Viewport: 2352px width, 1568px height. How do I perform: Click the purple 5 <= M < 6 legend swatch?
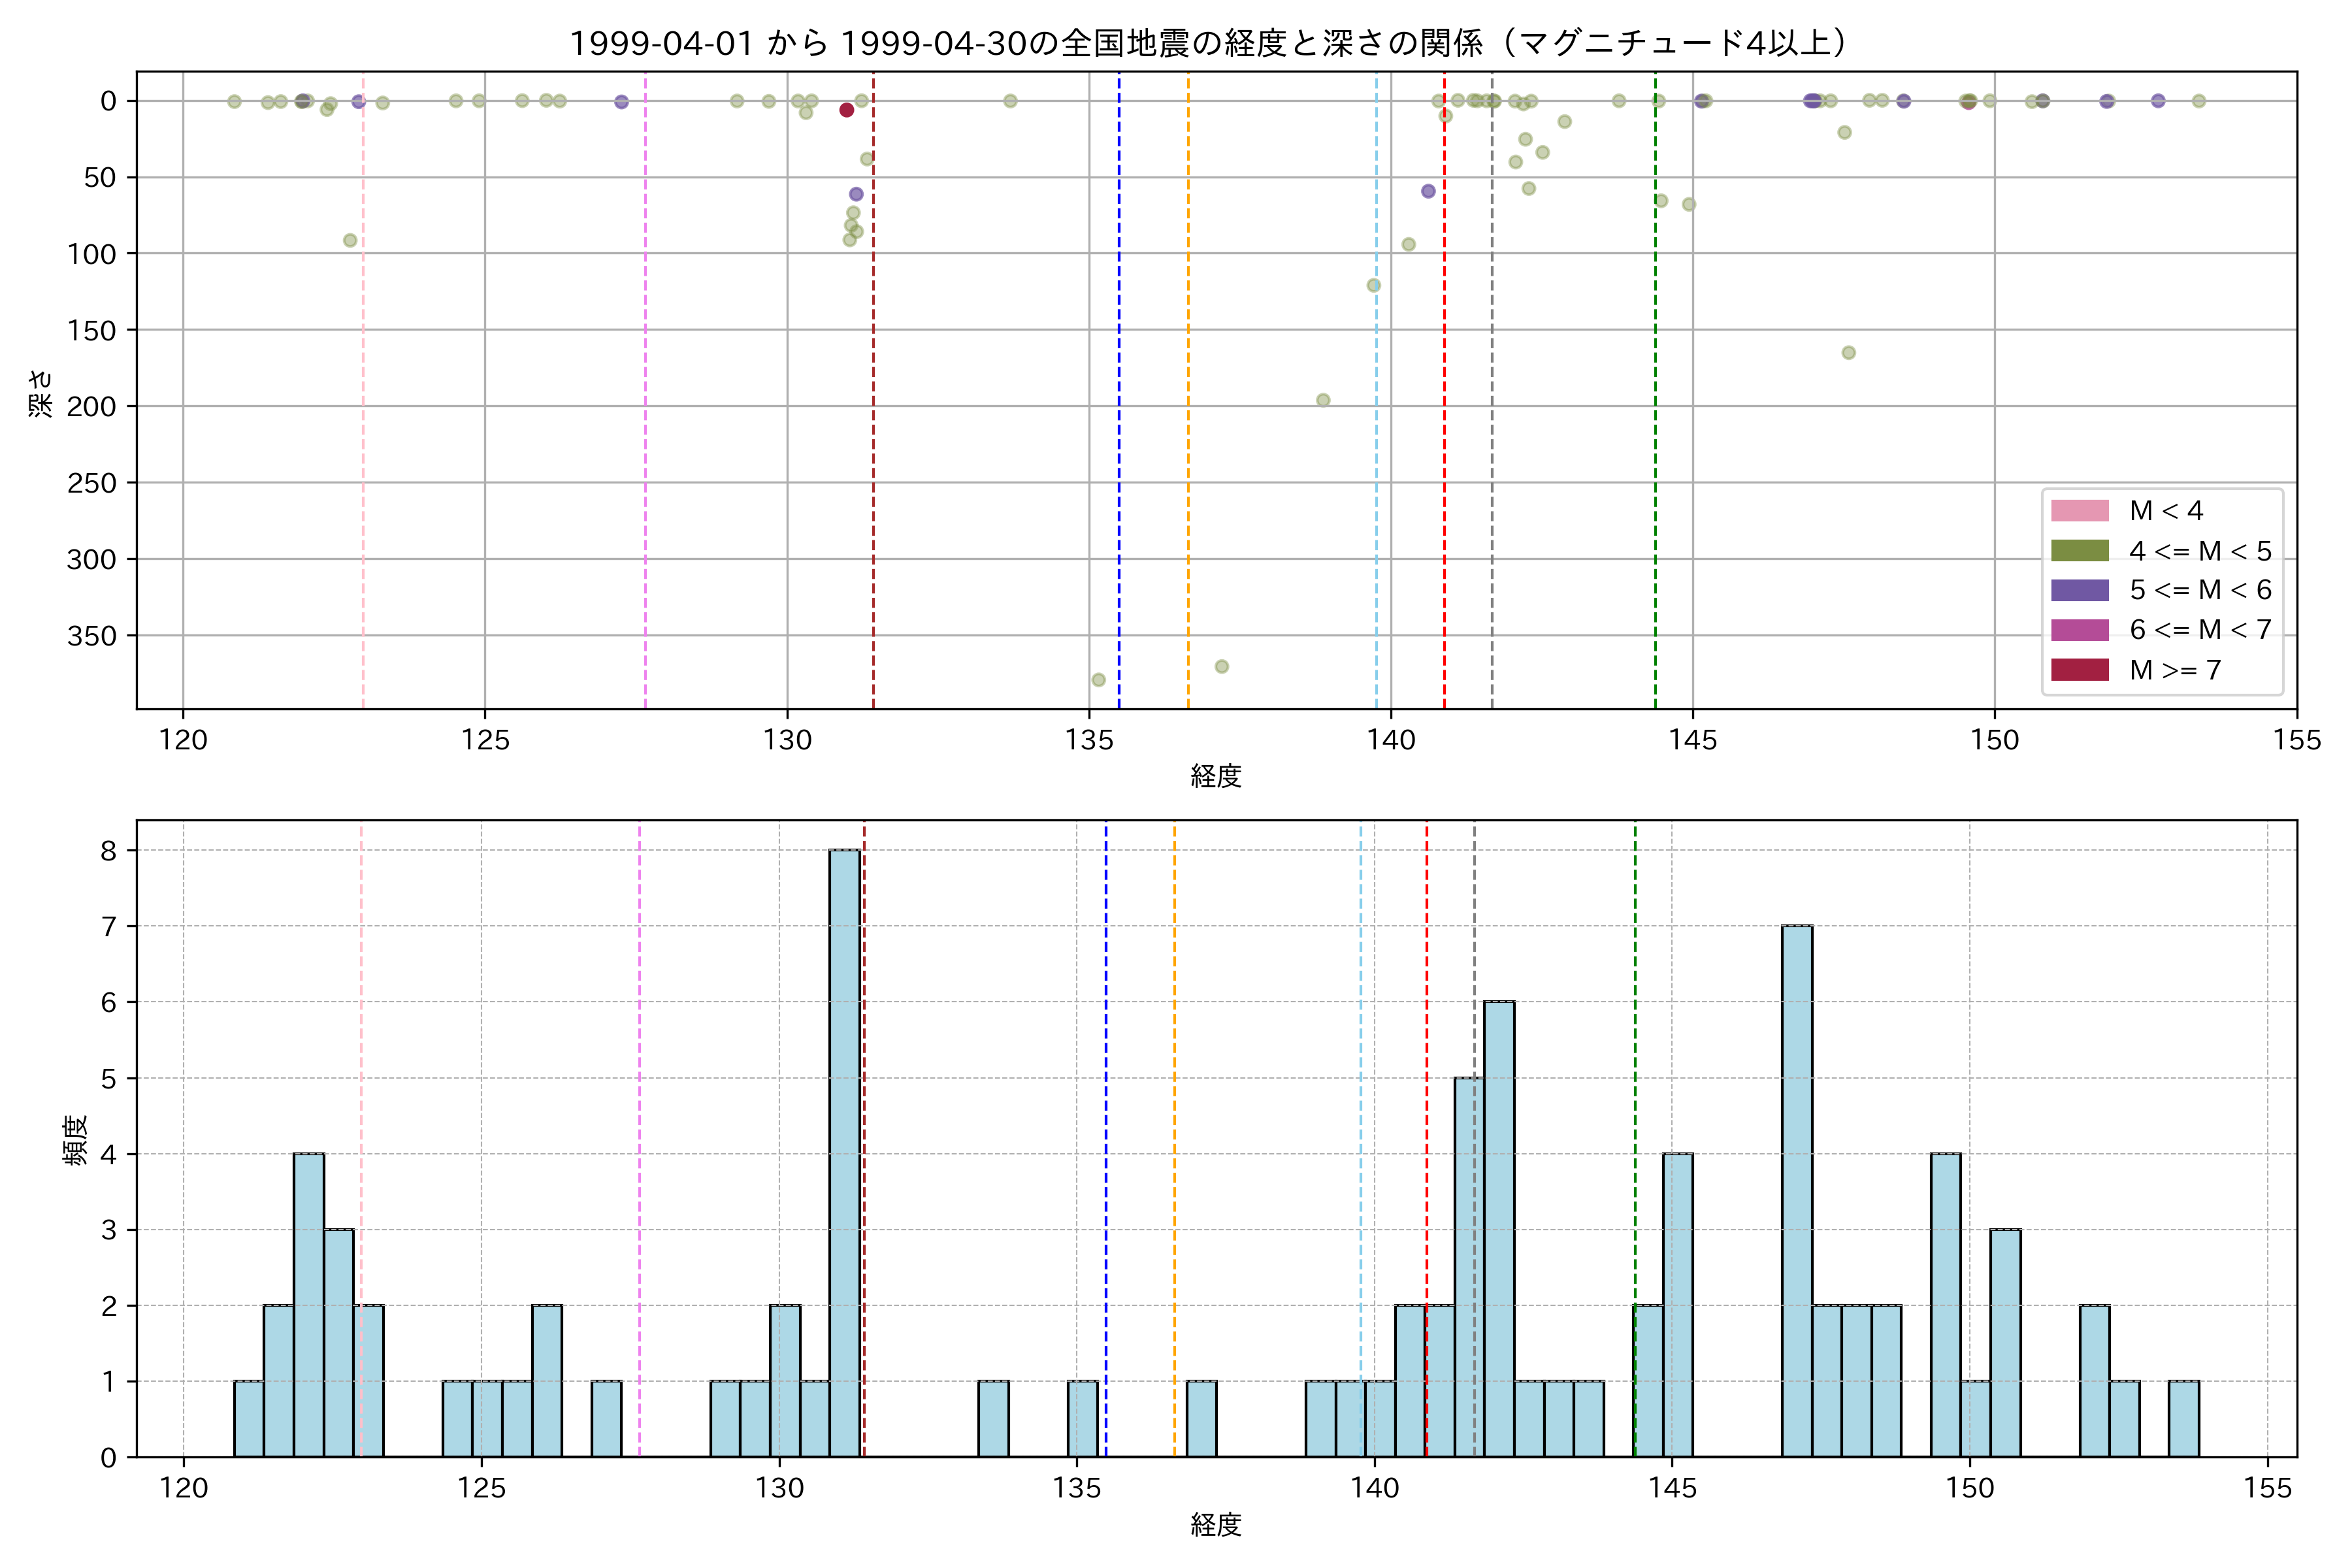[x=2079, y=590]
